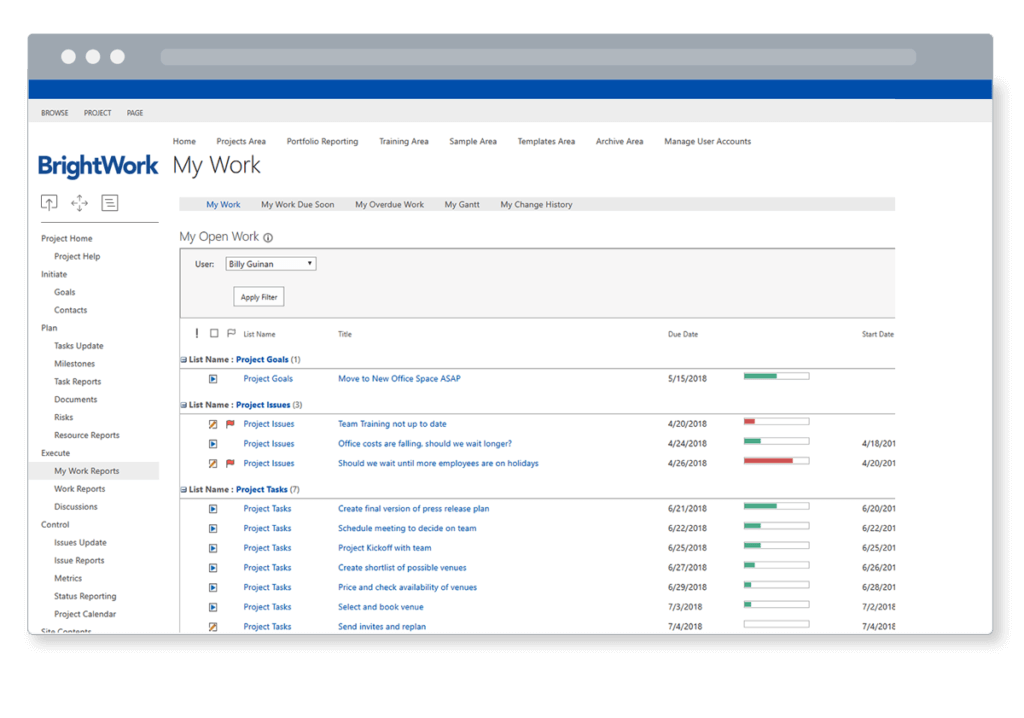The height and width of the screenshot is (718, 1024).
Task: Click the exclamation column header icon
Action: (x=196, y=333)
